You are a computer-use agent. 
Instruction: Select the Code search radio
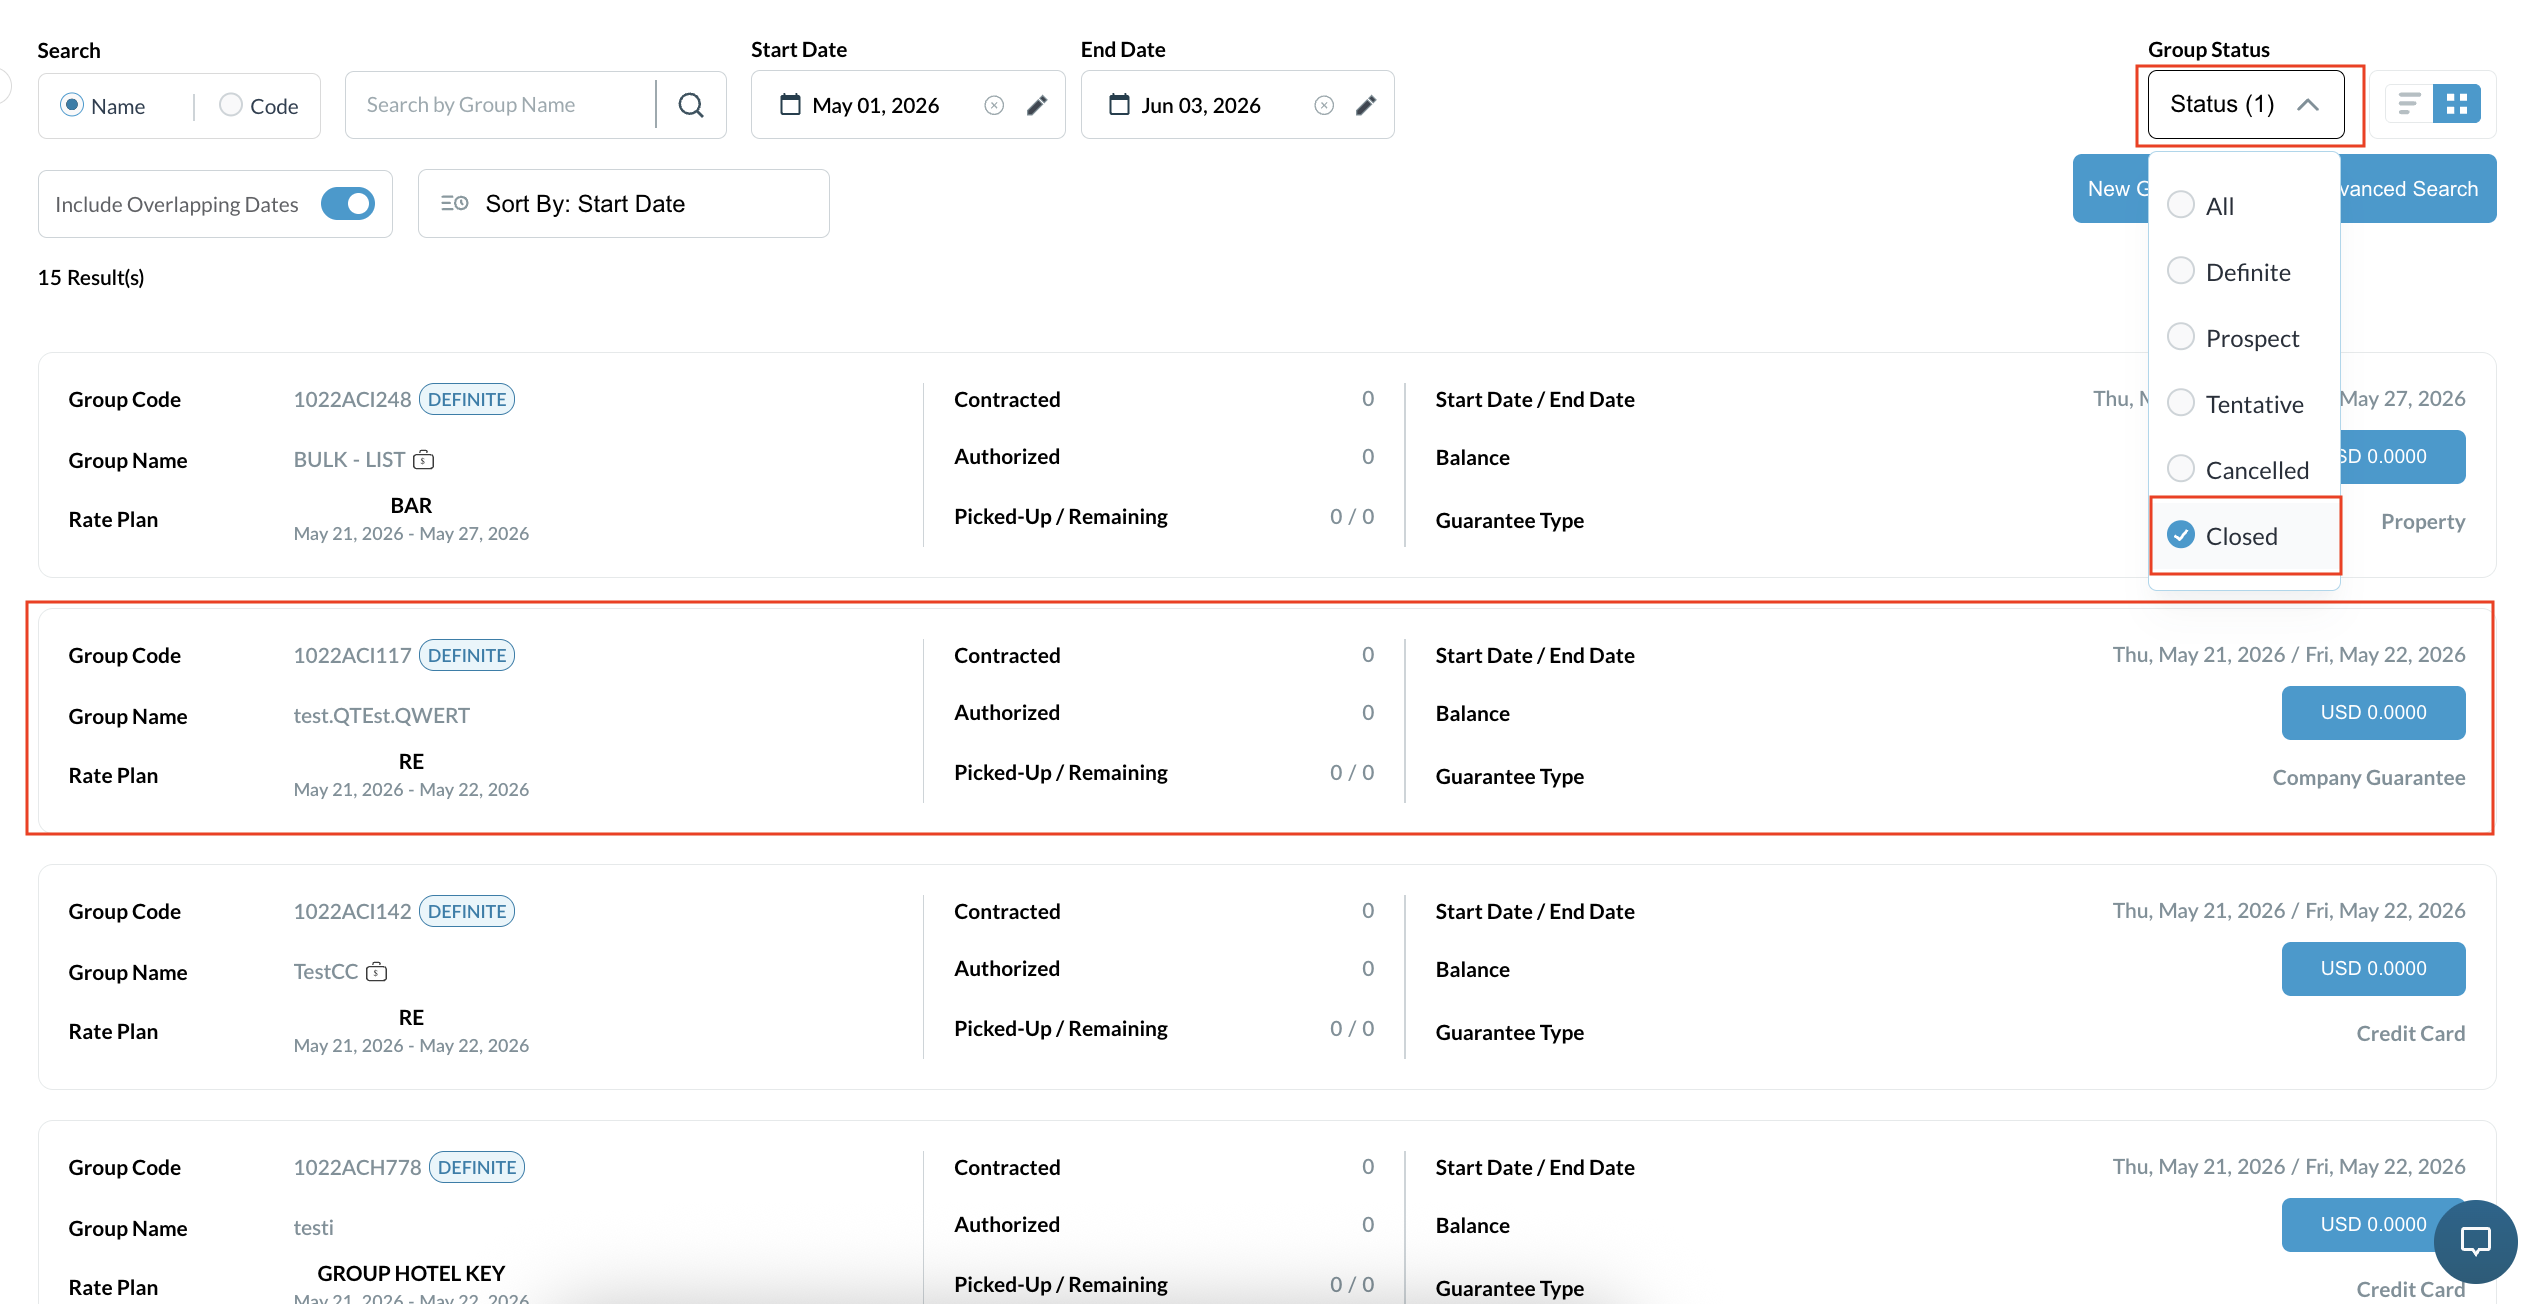231,105
